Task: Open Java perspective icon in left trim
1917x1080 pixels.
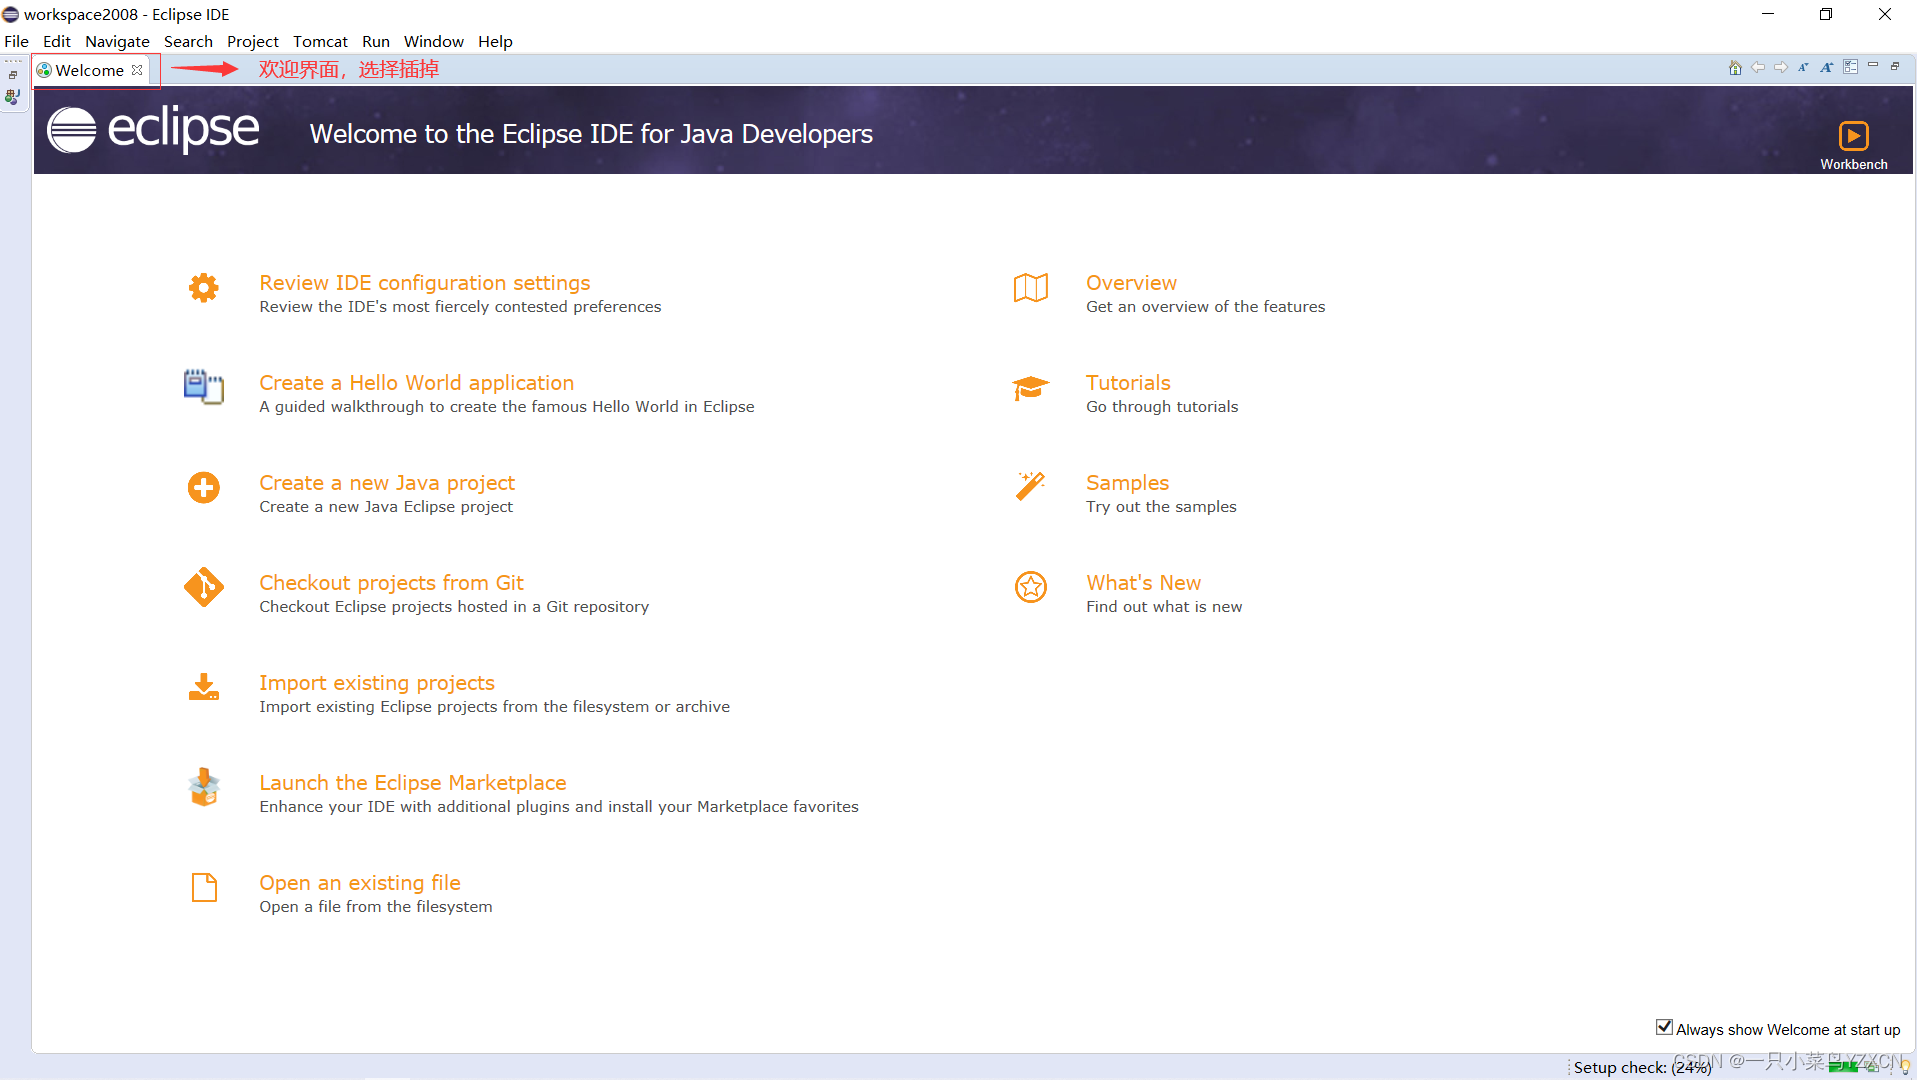Action: point(13,97)
